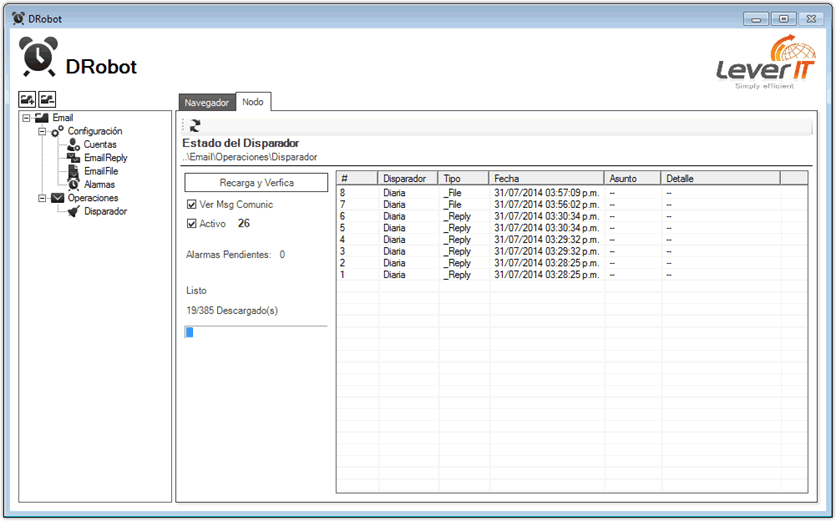Click the DRobot alarm clock logo
The image size is (836, 521).
[38, 57]
